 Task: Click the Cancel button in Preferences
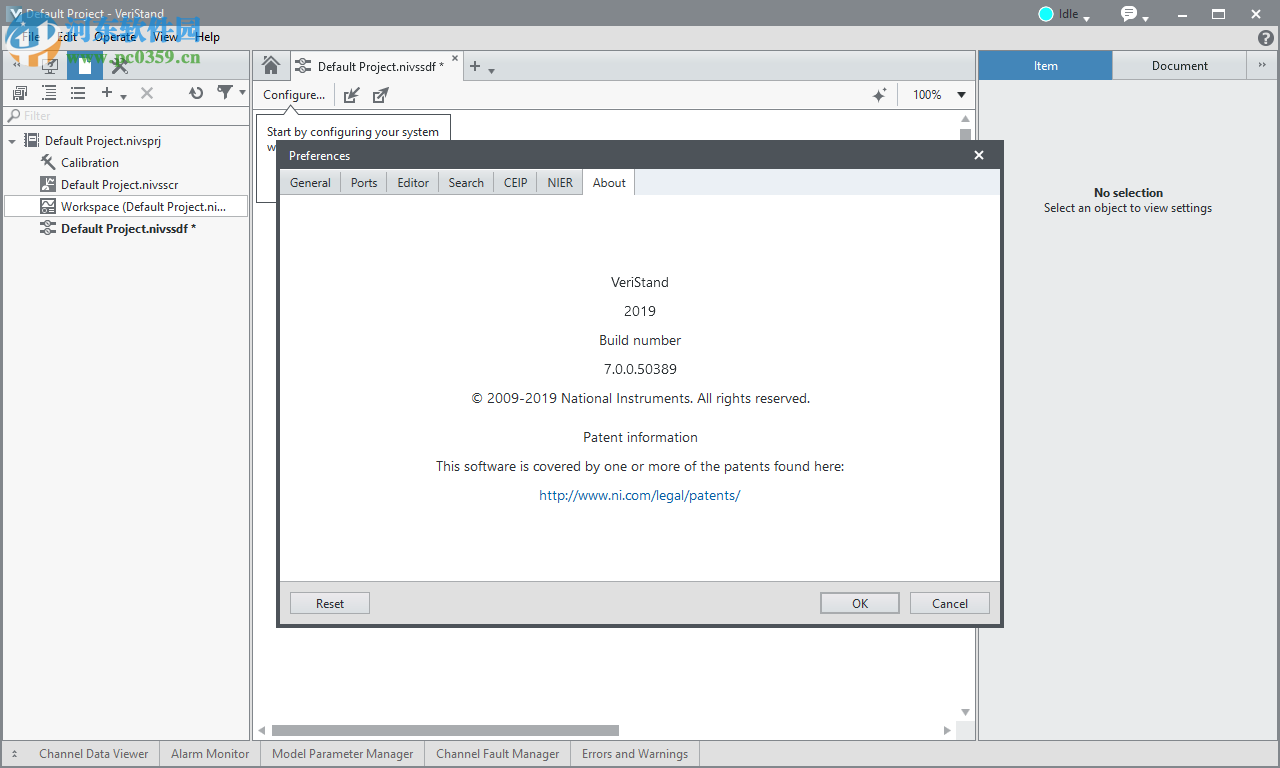coord(950,603)
